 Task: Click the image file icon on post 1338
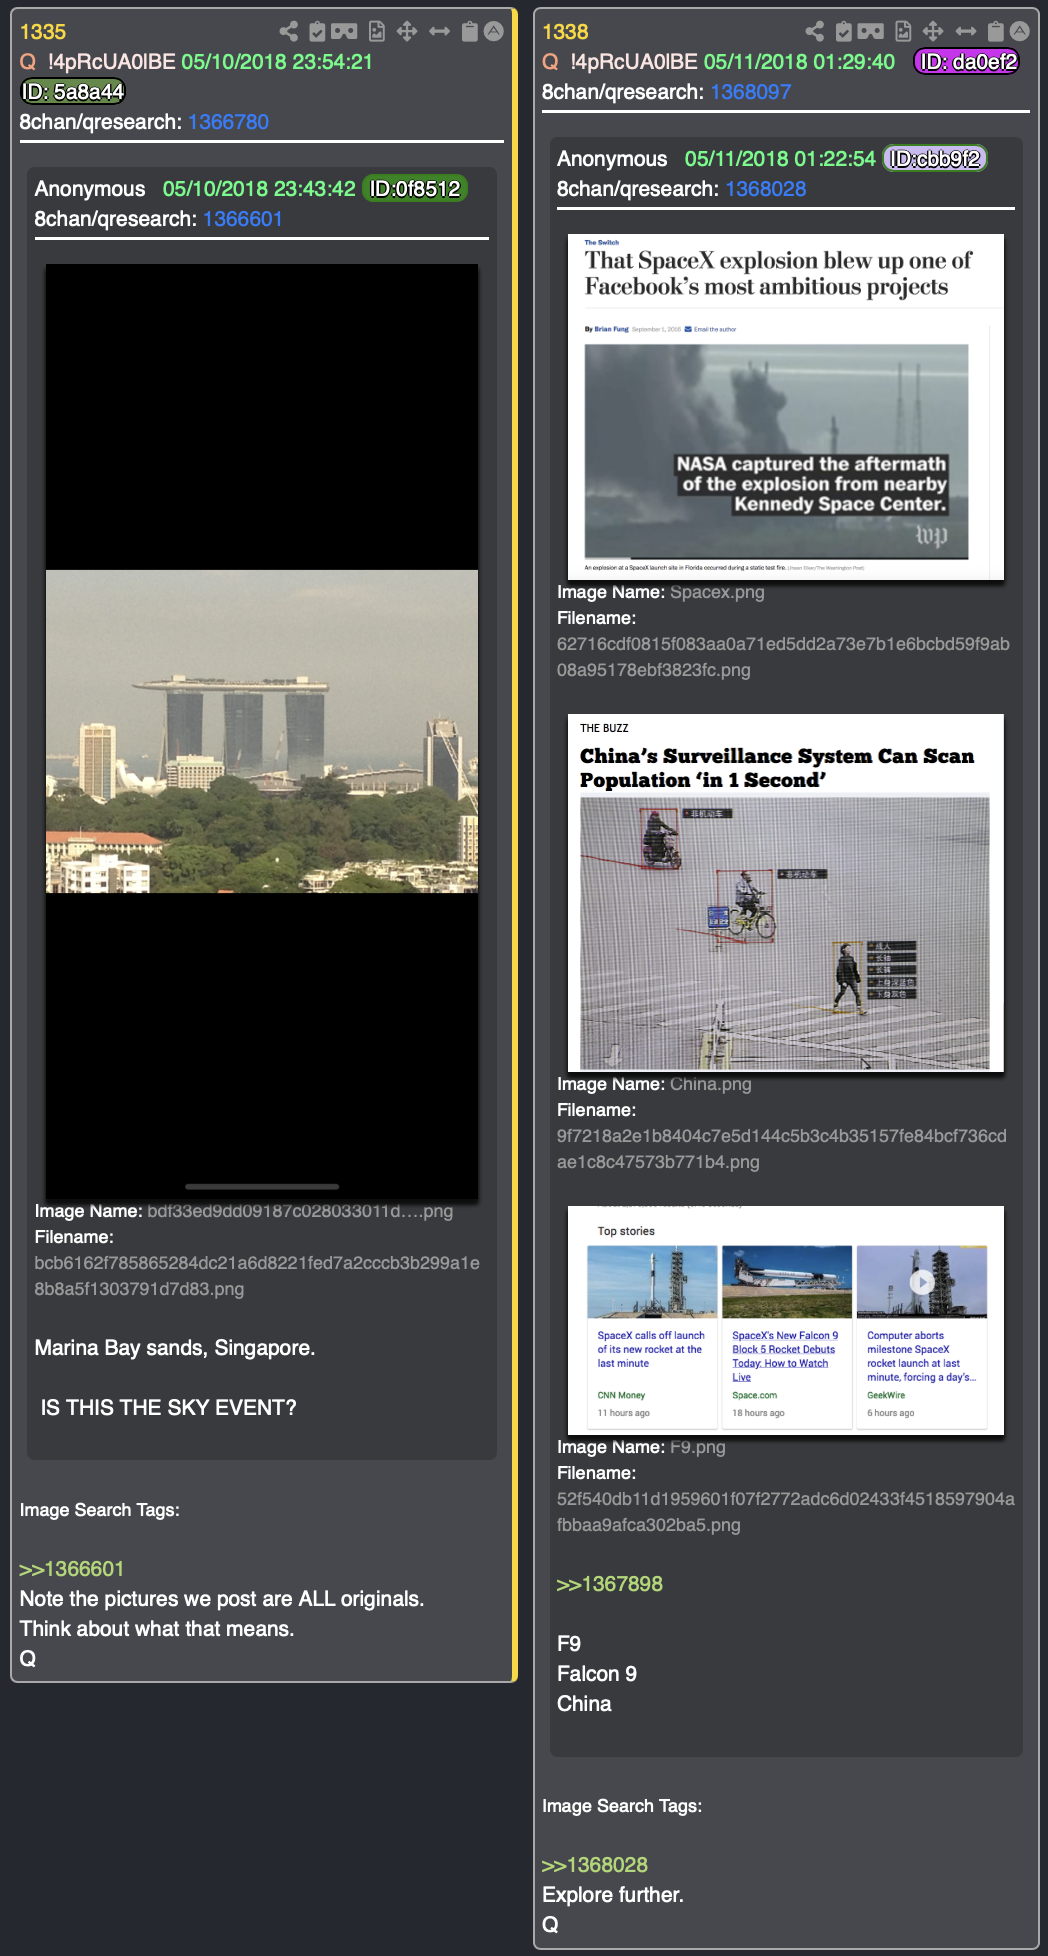[903, 32]
